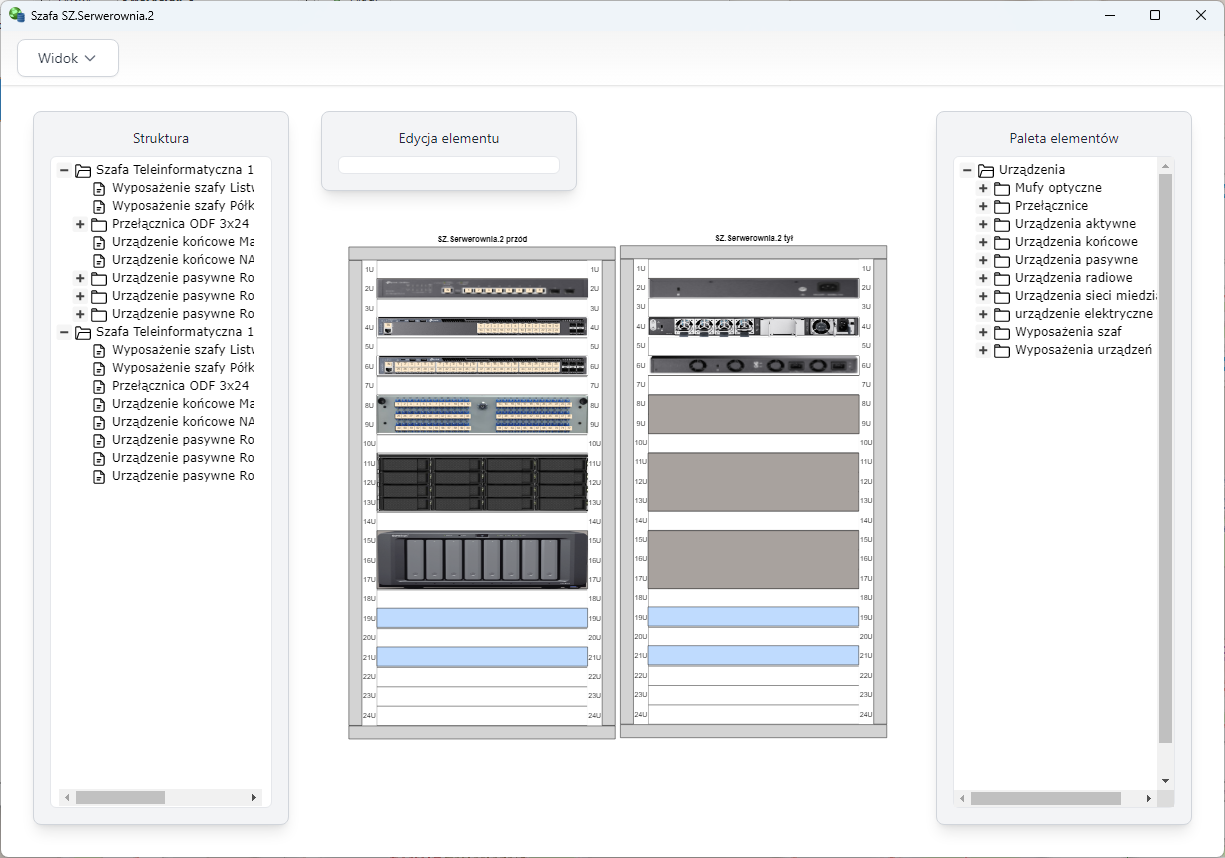
Task: Minimize the Szafa SZ.Serwerownia.2 window
Action: (x=1109, y=15)
